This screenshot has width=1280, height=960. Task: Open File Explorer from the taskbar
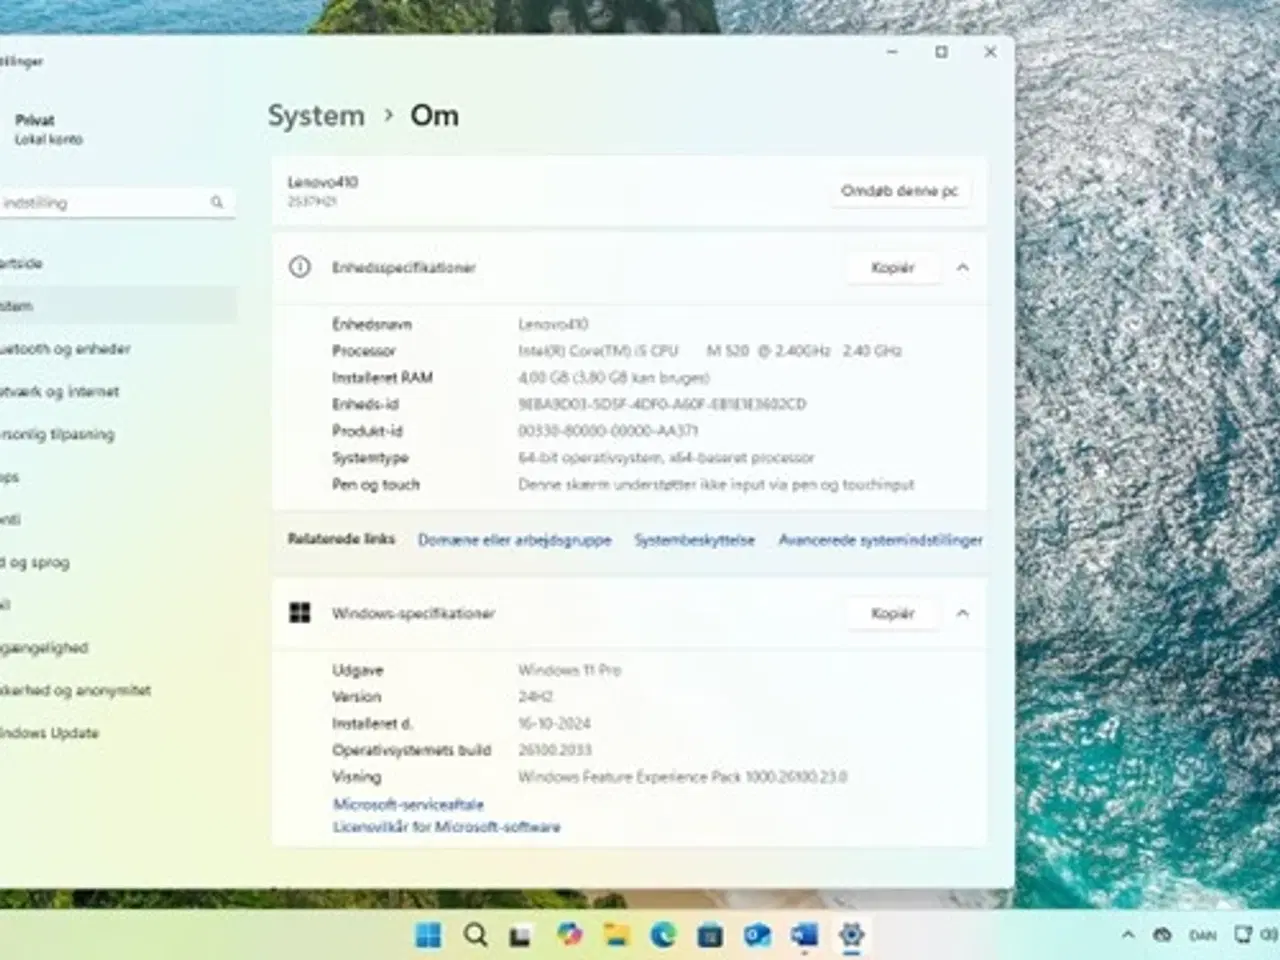click(x=616, y=935)
